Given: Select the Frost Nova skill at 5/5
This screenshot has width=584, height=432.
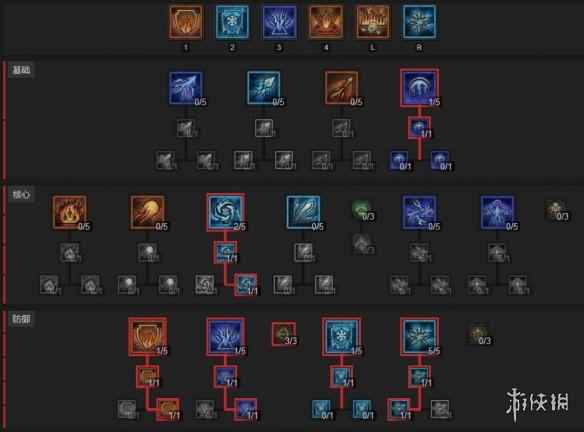Looking at the screenshot, I should coord(420,337).
